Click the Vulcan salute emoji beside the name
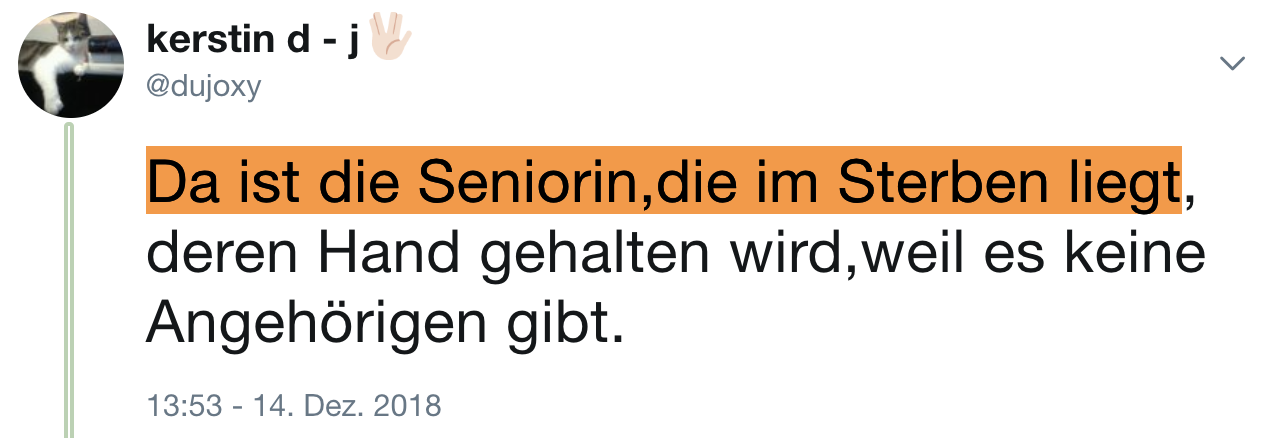Viewport: 1286px width, 438px height. coord(390,40)
